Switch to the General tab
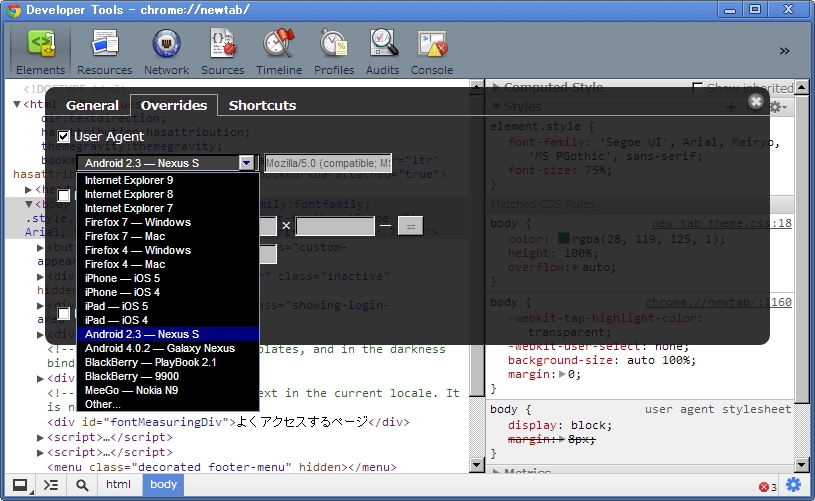Screen dimensions: 815x501 coord(92,105)
